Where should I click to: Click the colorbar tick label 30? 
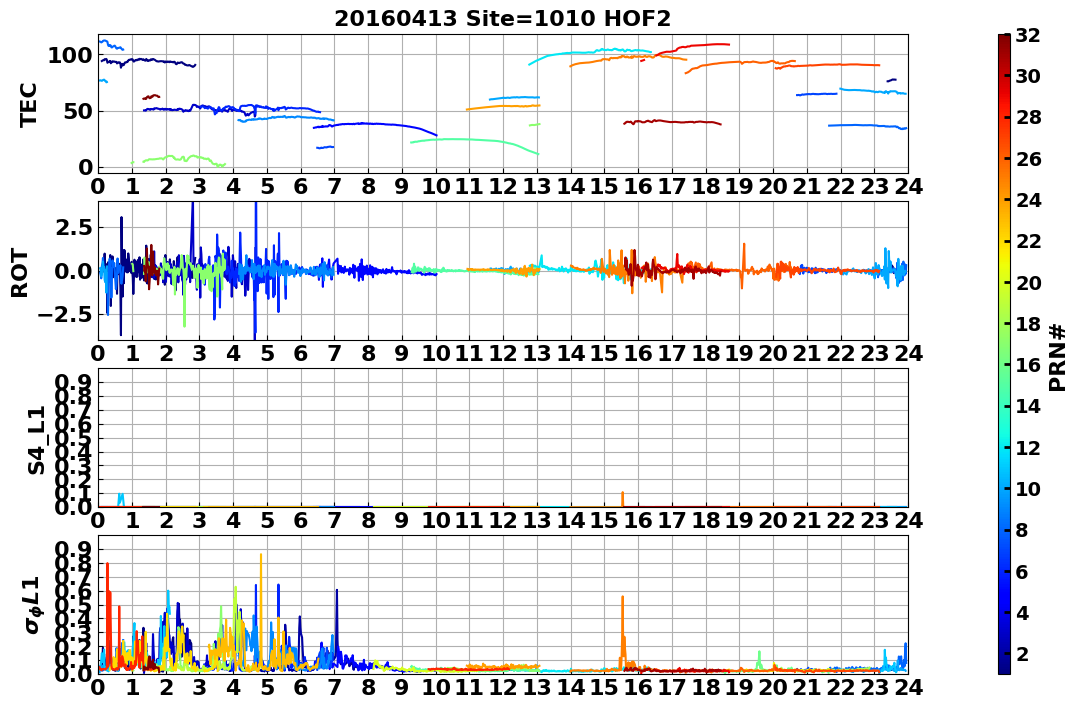pyautogui.click(x=1028, y=76)
